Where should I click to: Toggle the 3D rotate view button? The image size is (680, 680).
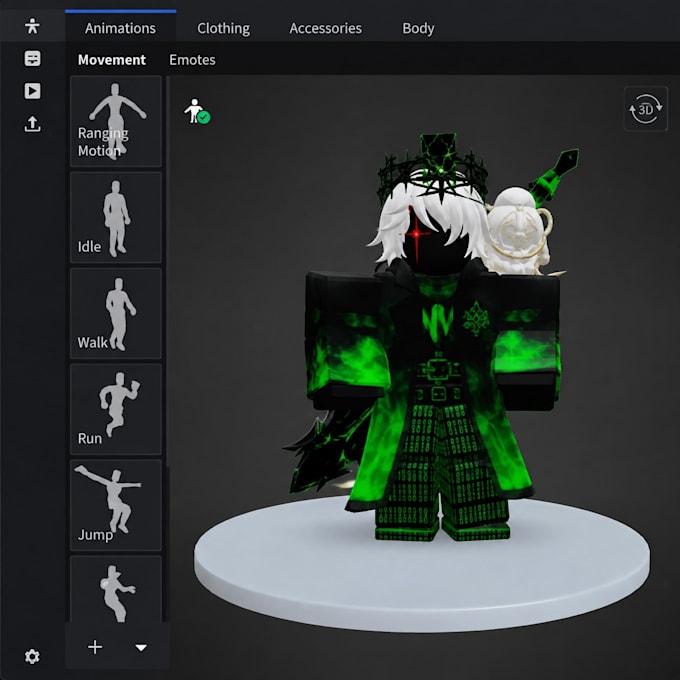[645, 109]
